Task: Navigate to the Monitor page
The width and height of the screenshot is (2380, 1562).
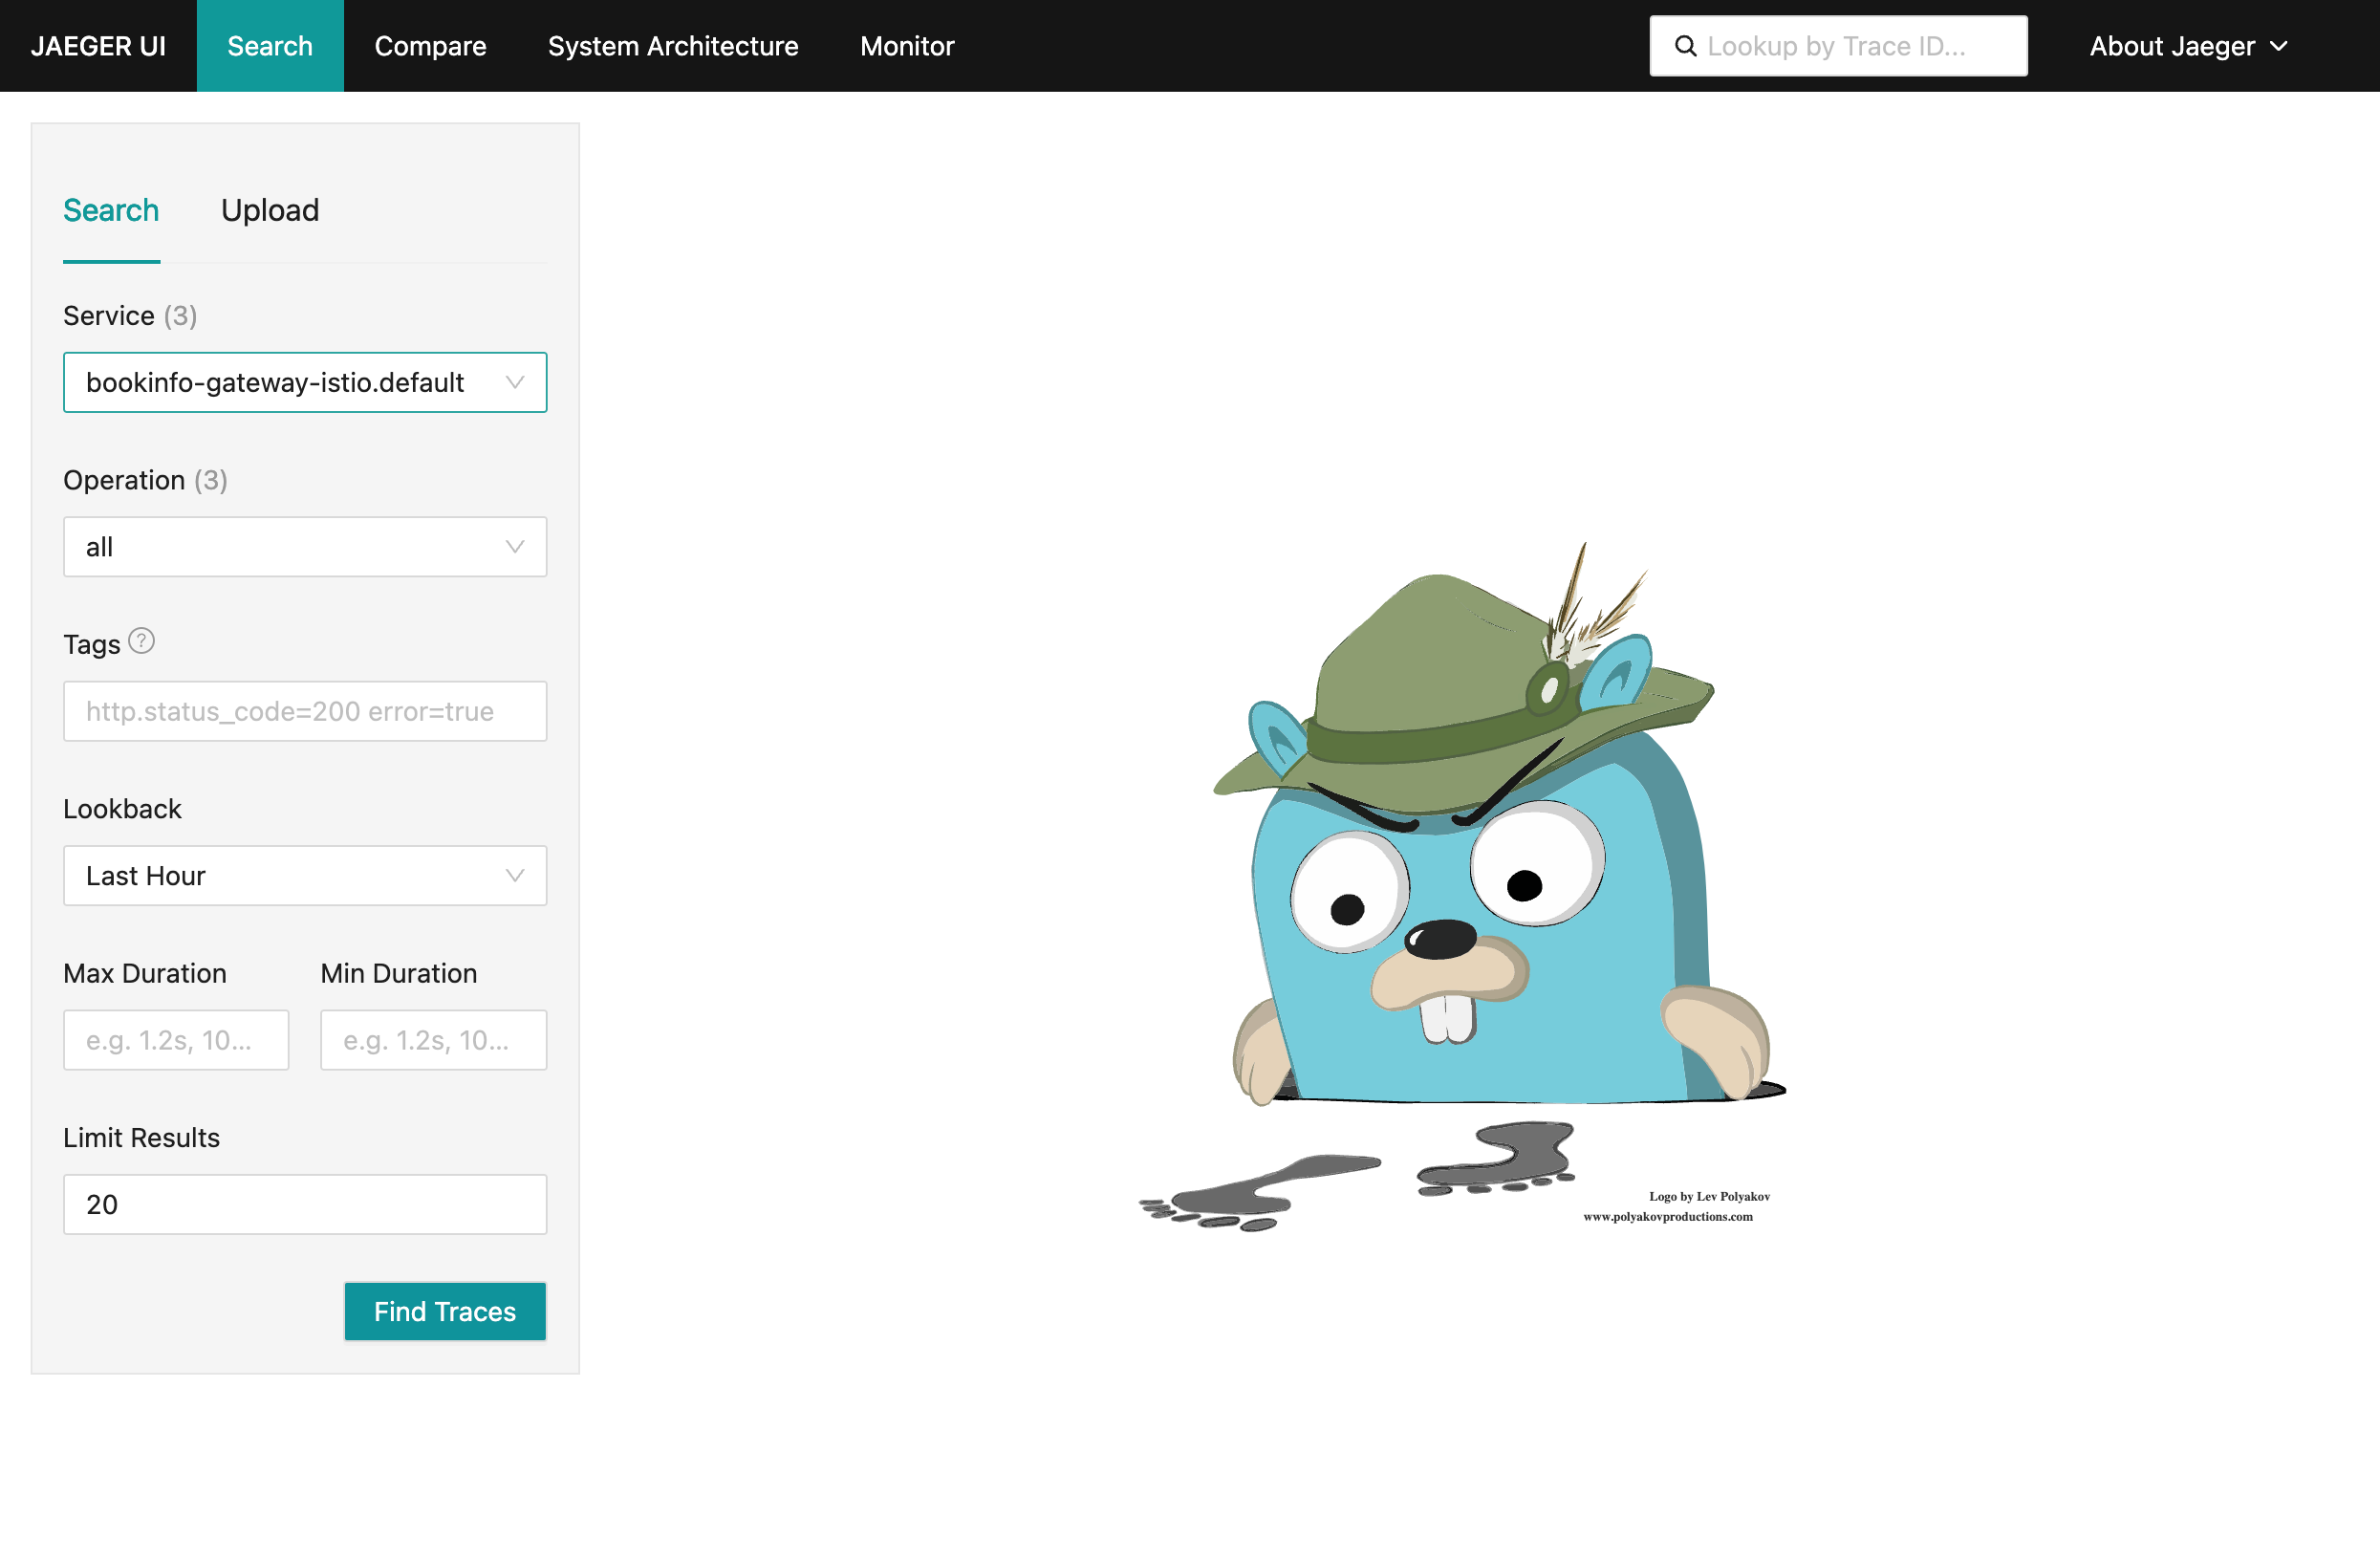Action: point(907,46)
